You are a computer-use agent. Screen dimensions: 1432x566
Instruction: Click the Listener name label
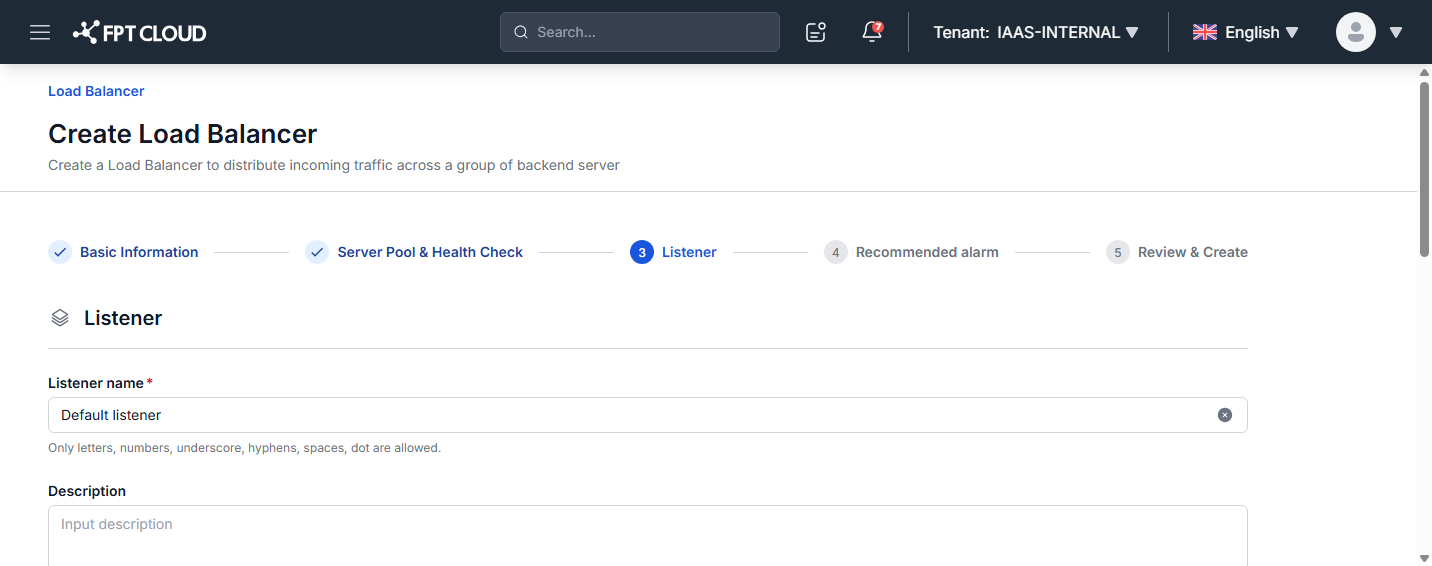[x=97, y=383]
